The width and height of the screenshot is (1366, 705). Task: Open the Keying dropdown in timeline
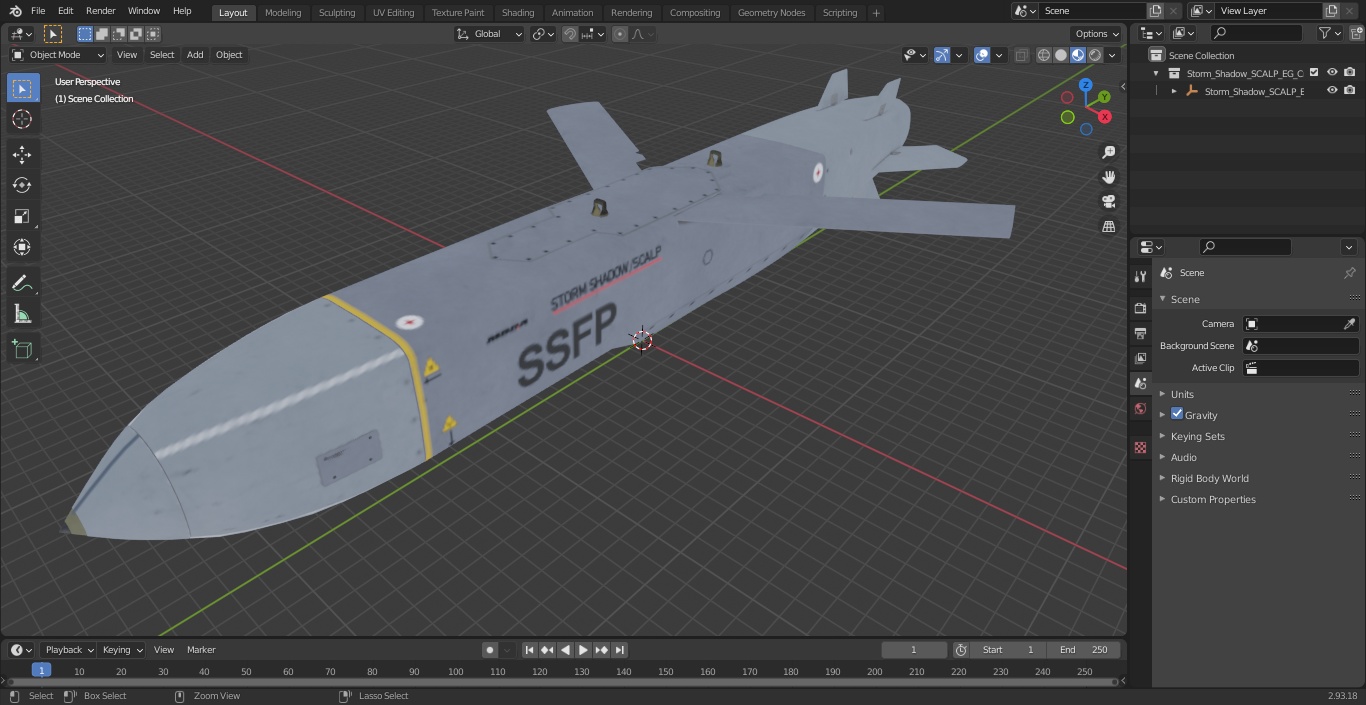point(122,650)
